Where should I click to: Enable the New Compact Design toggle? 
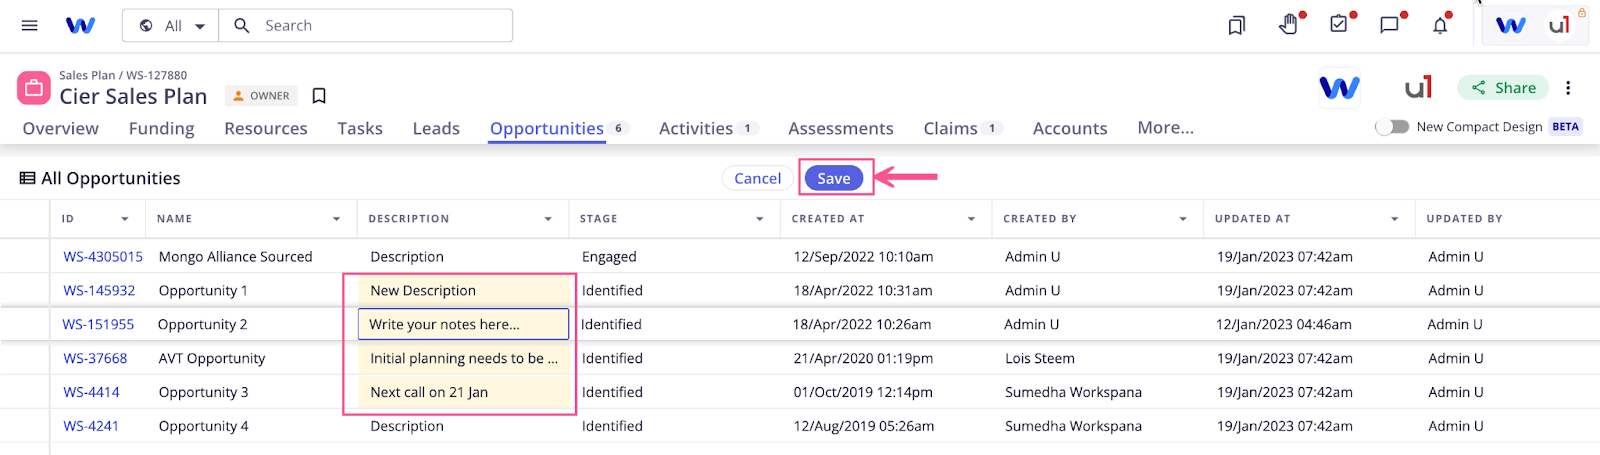pos(1391,127)
